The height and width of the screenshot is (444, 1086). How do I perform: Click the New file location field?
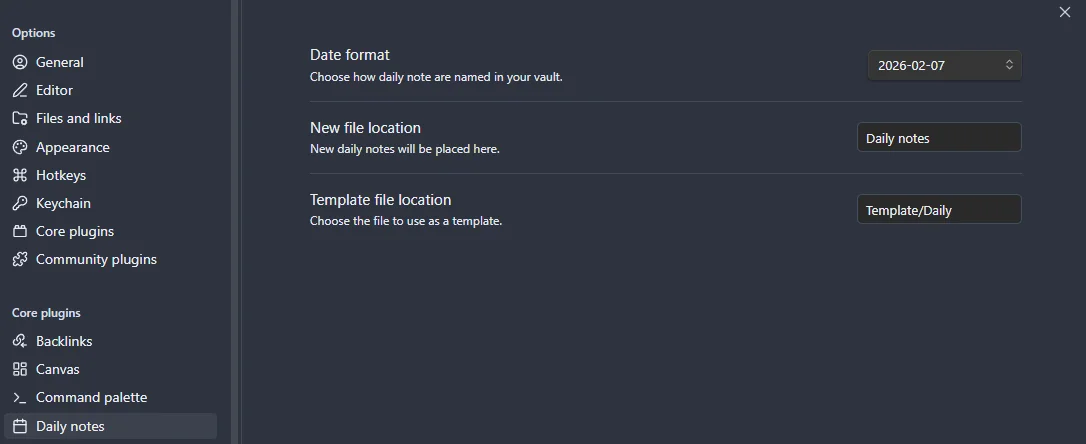tap(939, 138)
